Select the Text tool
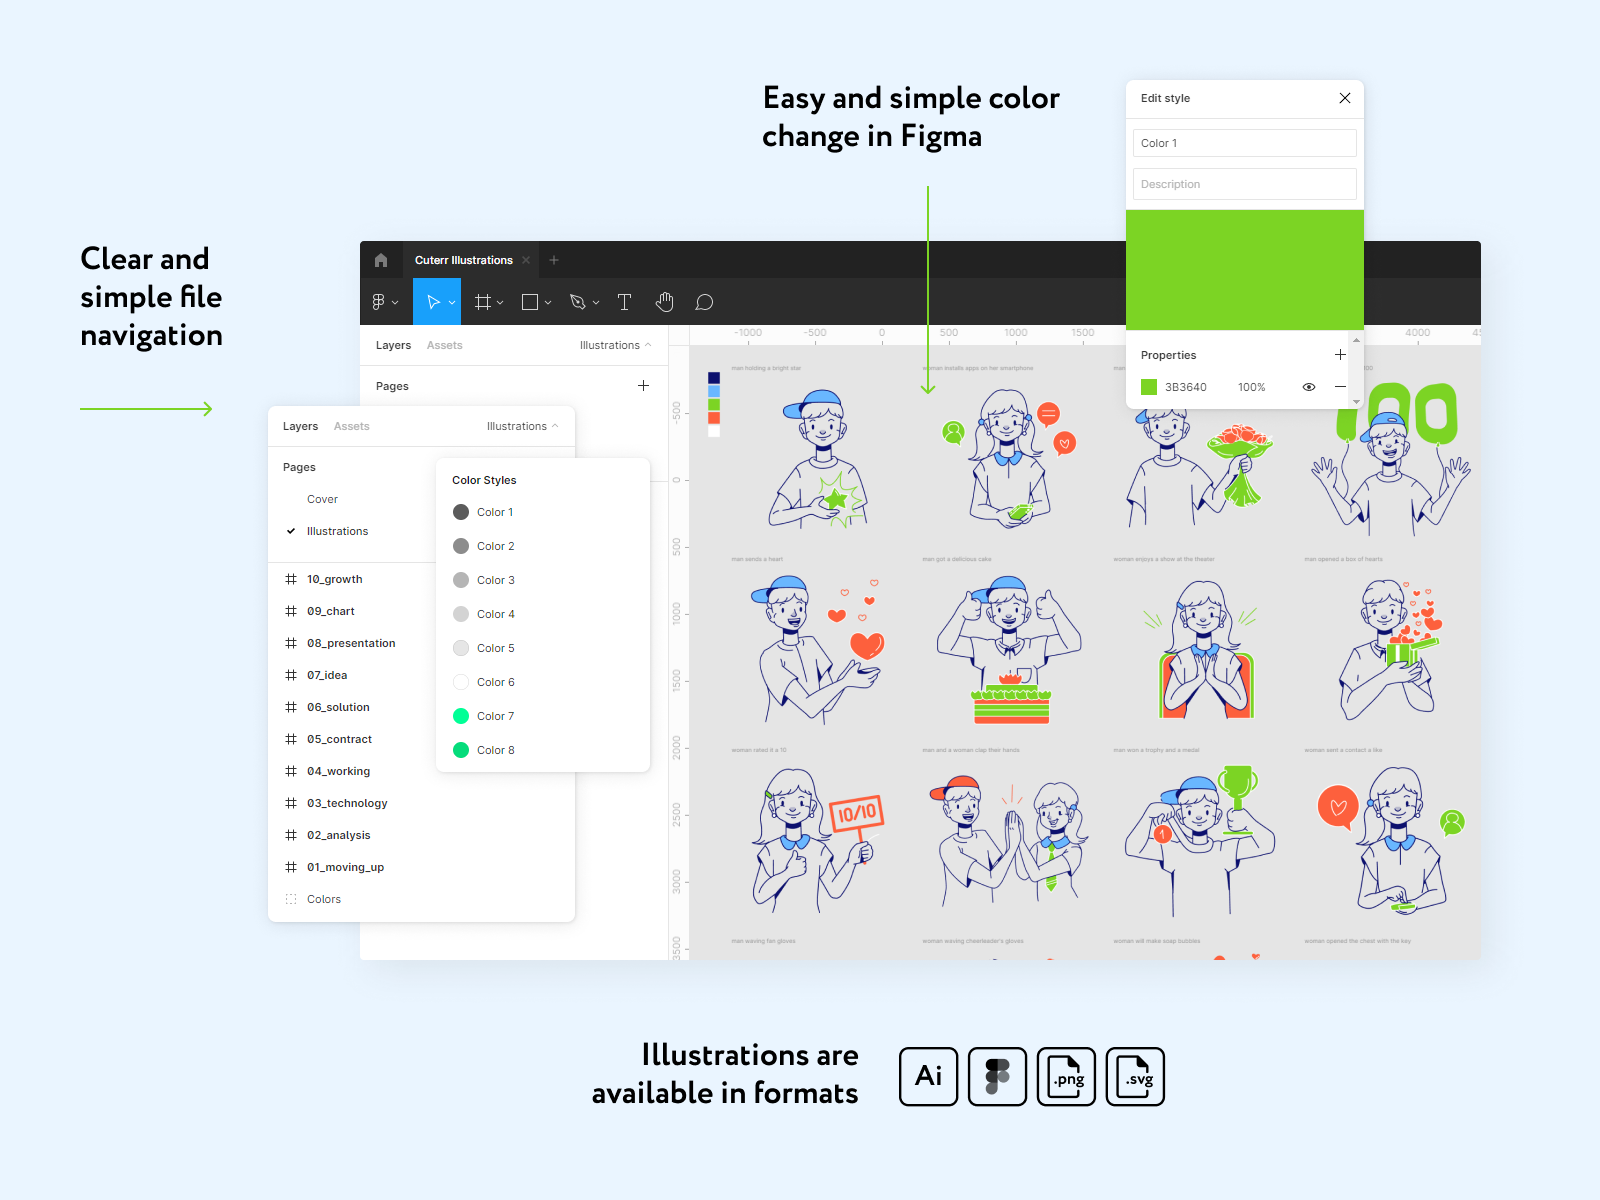The image size is (1600, 1200). tap(624, 302)
